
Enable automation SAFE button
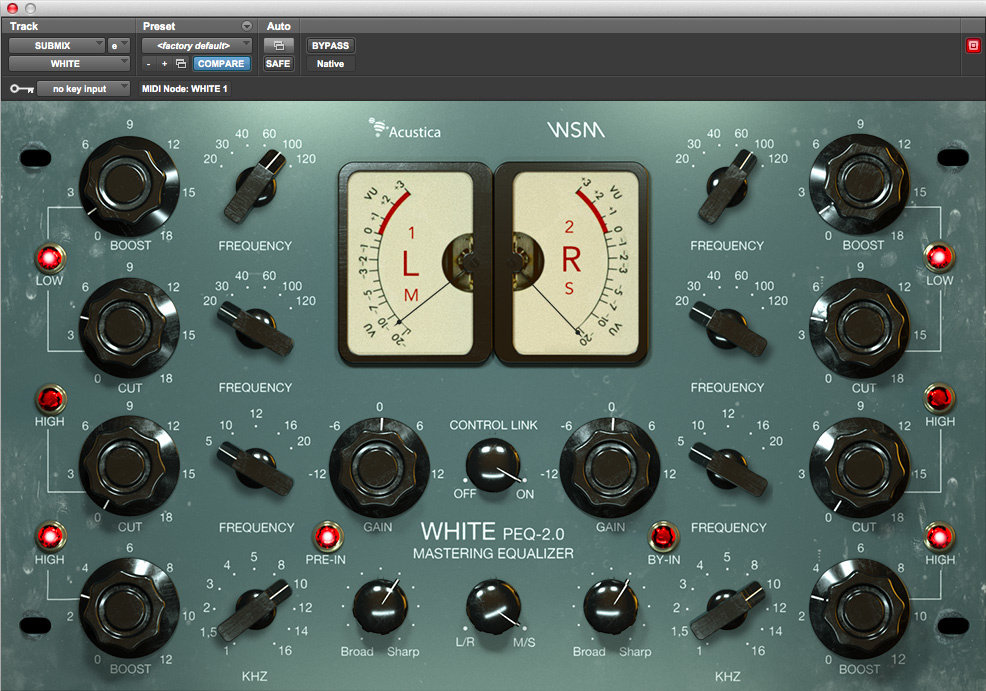pyautogui.click(x=279, y=64)
